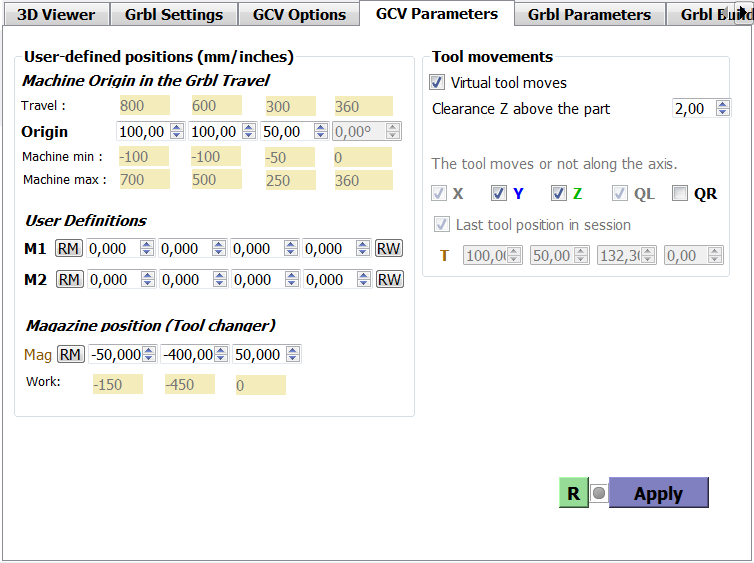Click the RW button on M2 row

[390, 279]
